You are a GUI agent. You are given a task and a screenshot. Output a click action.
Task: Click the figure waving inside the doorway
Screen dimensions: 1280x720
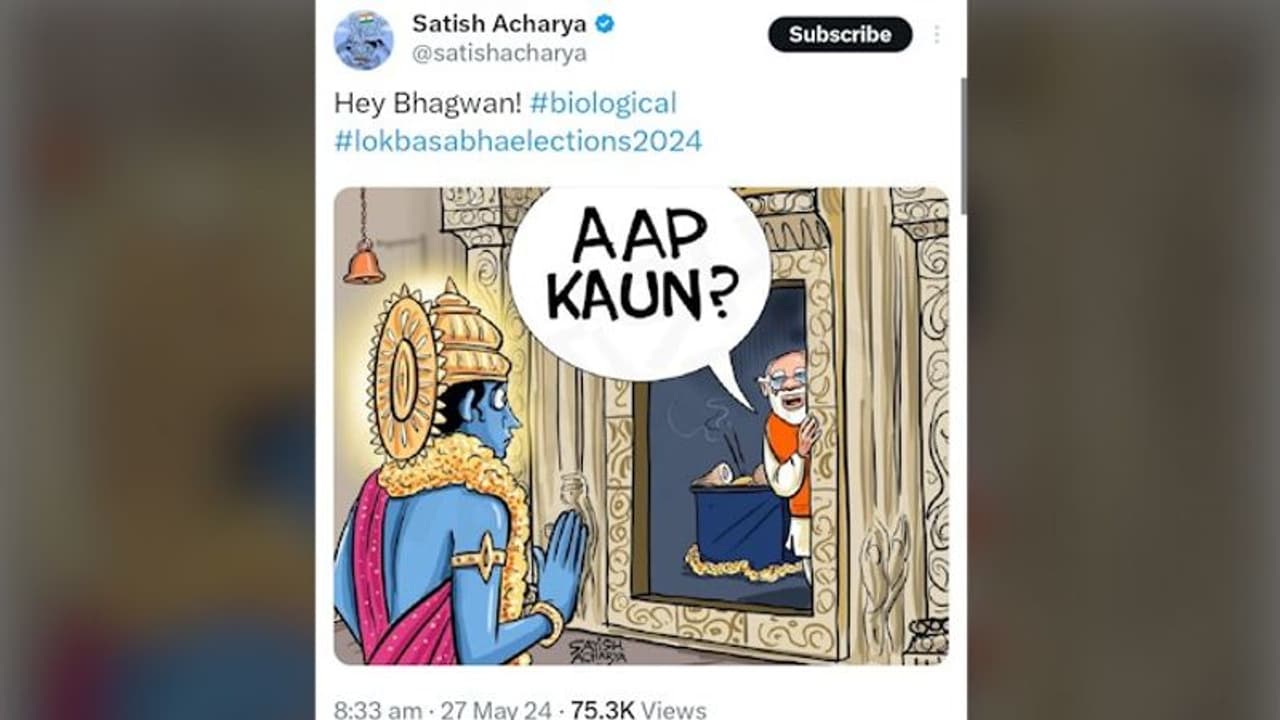coord(786,410)
